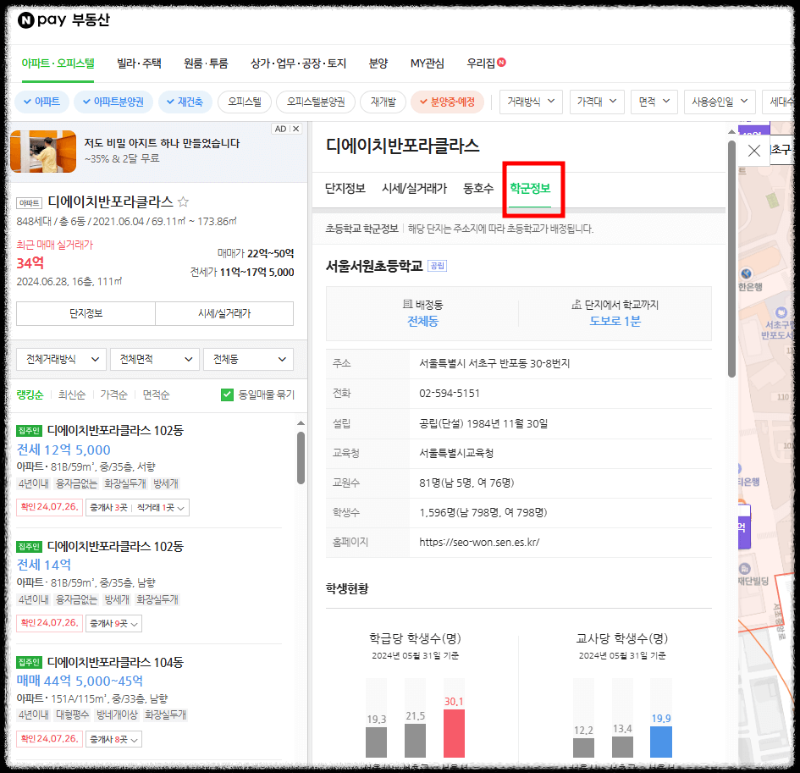The height and width of the screenshot is (773, 800).
Task: Open the 사용승인일 dropdown filter
Action: coord(719,102)
